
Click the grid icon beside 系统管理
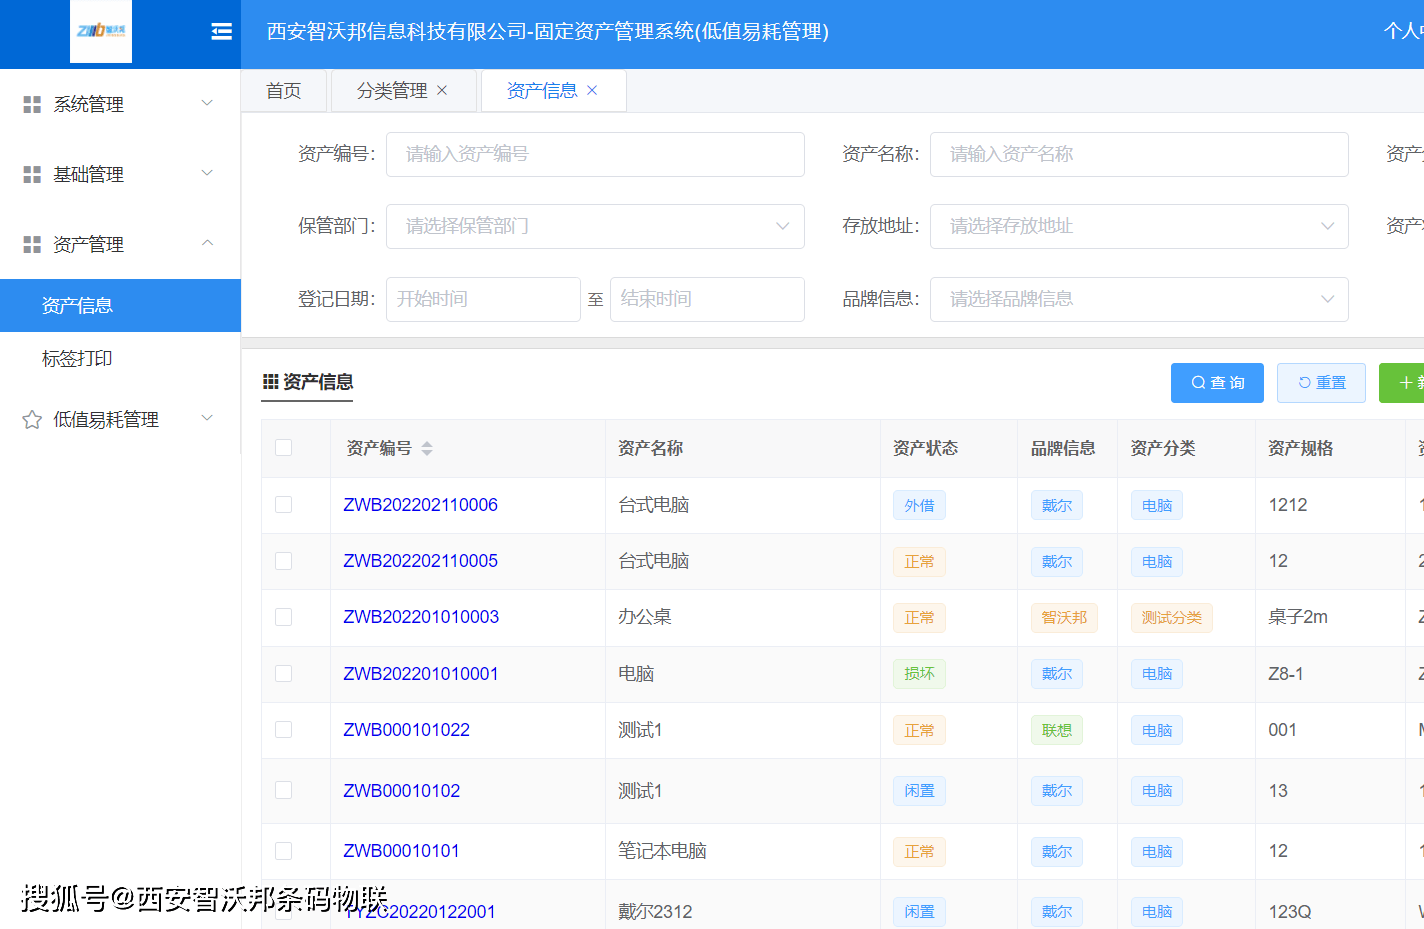pyautogui.click(x=32, y=104)
